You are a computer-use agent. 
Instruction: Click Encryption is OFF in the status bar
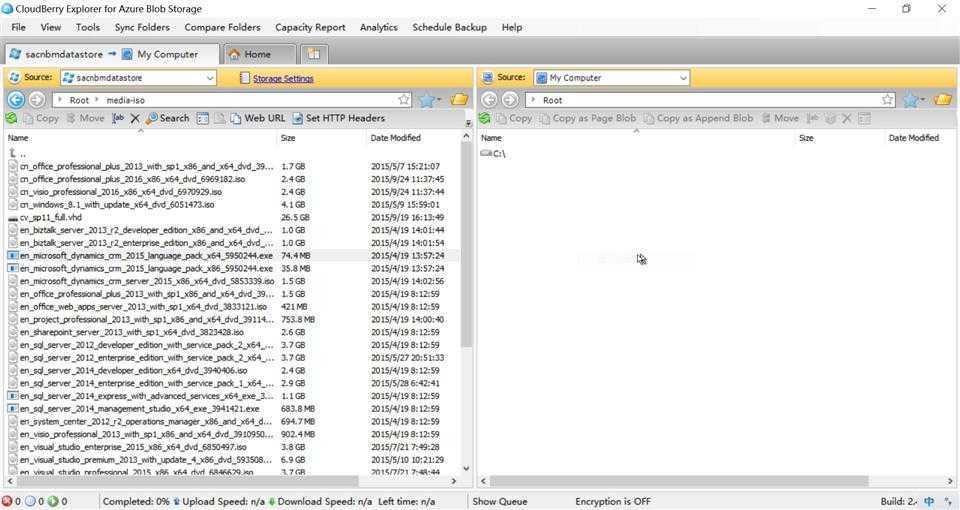pos(613,501)
